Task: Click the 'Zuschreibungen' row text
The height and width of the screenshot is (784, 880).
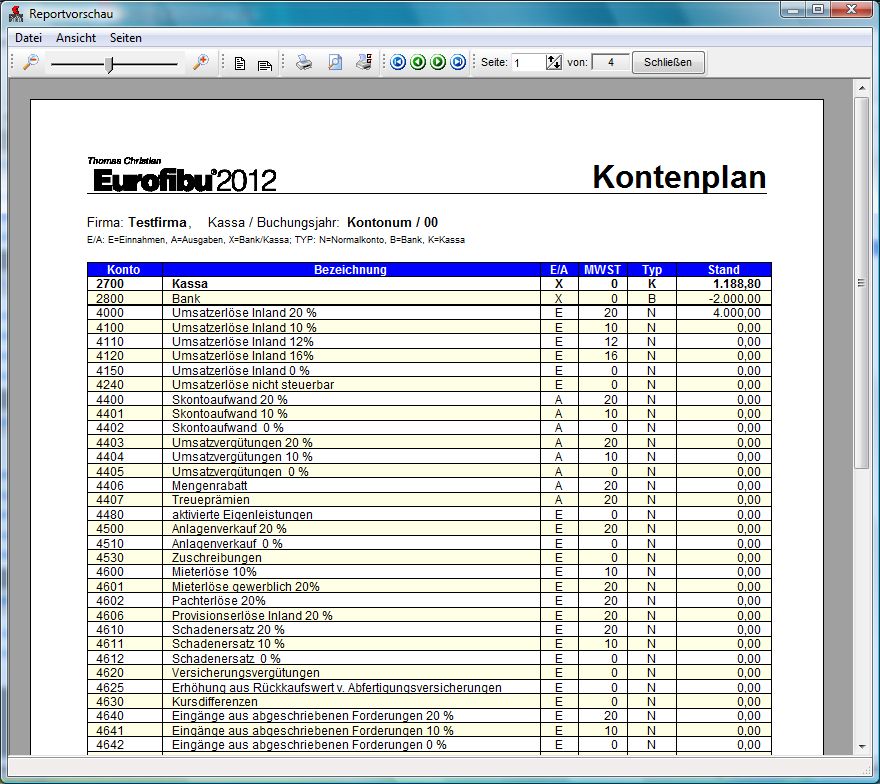Action: click(217, 558)
